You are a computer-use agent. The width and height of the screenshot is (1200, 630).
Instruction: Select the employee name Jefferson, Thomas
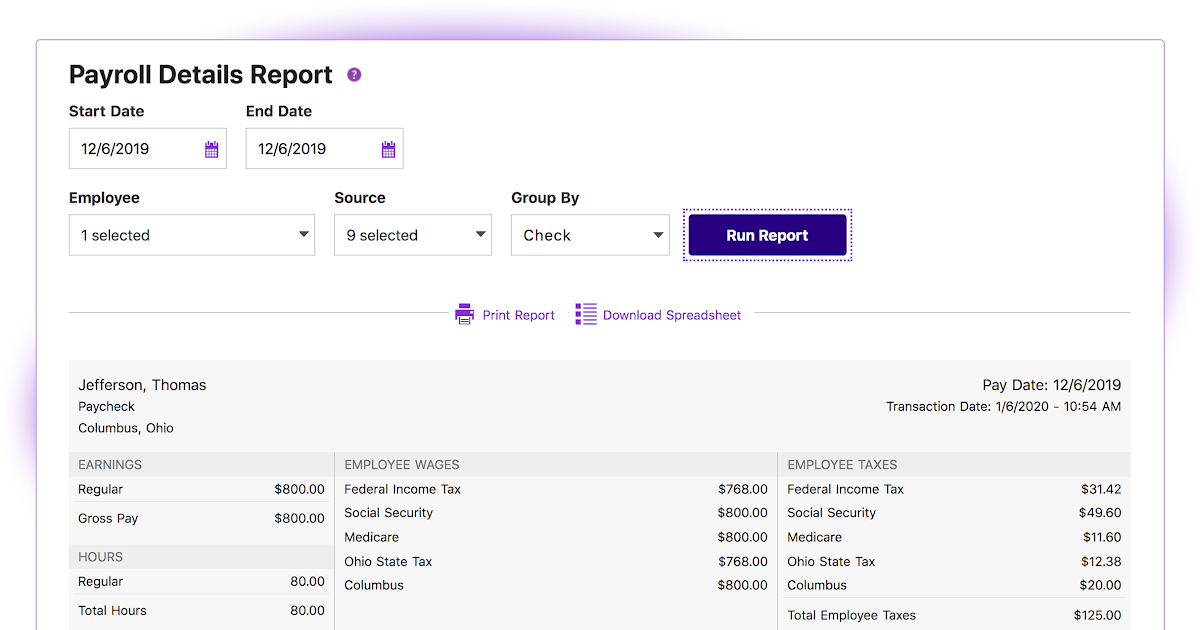click(142, 385)
